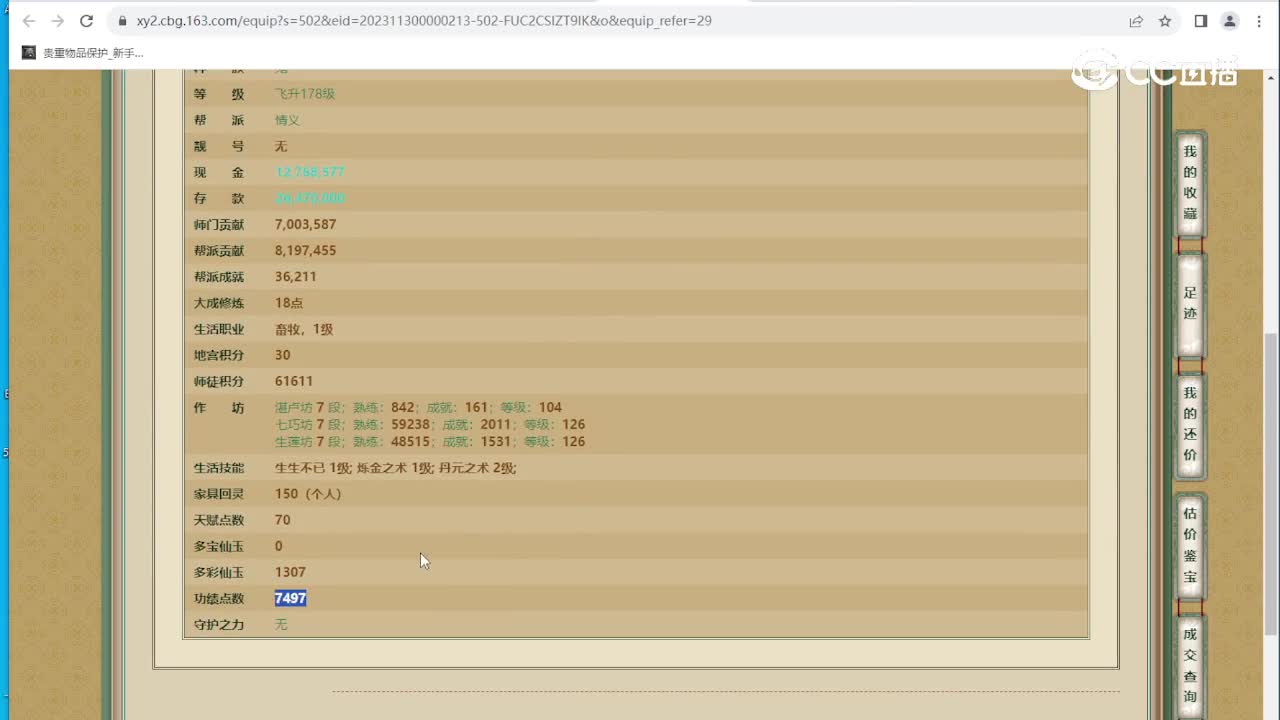
Task: View site security lock info
Action: click(122, 21)
